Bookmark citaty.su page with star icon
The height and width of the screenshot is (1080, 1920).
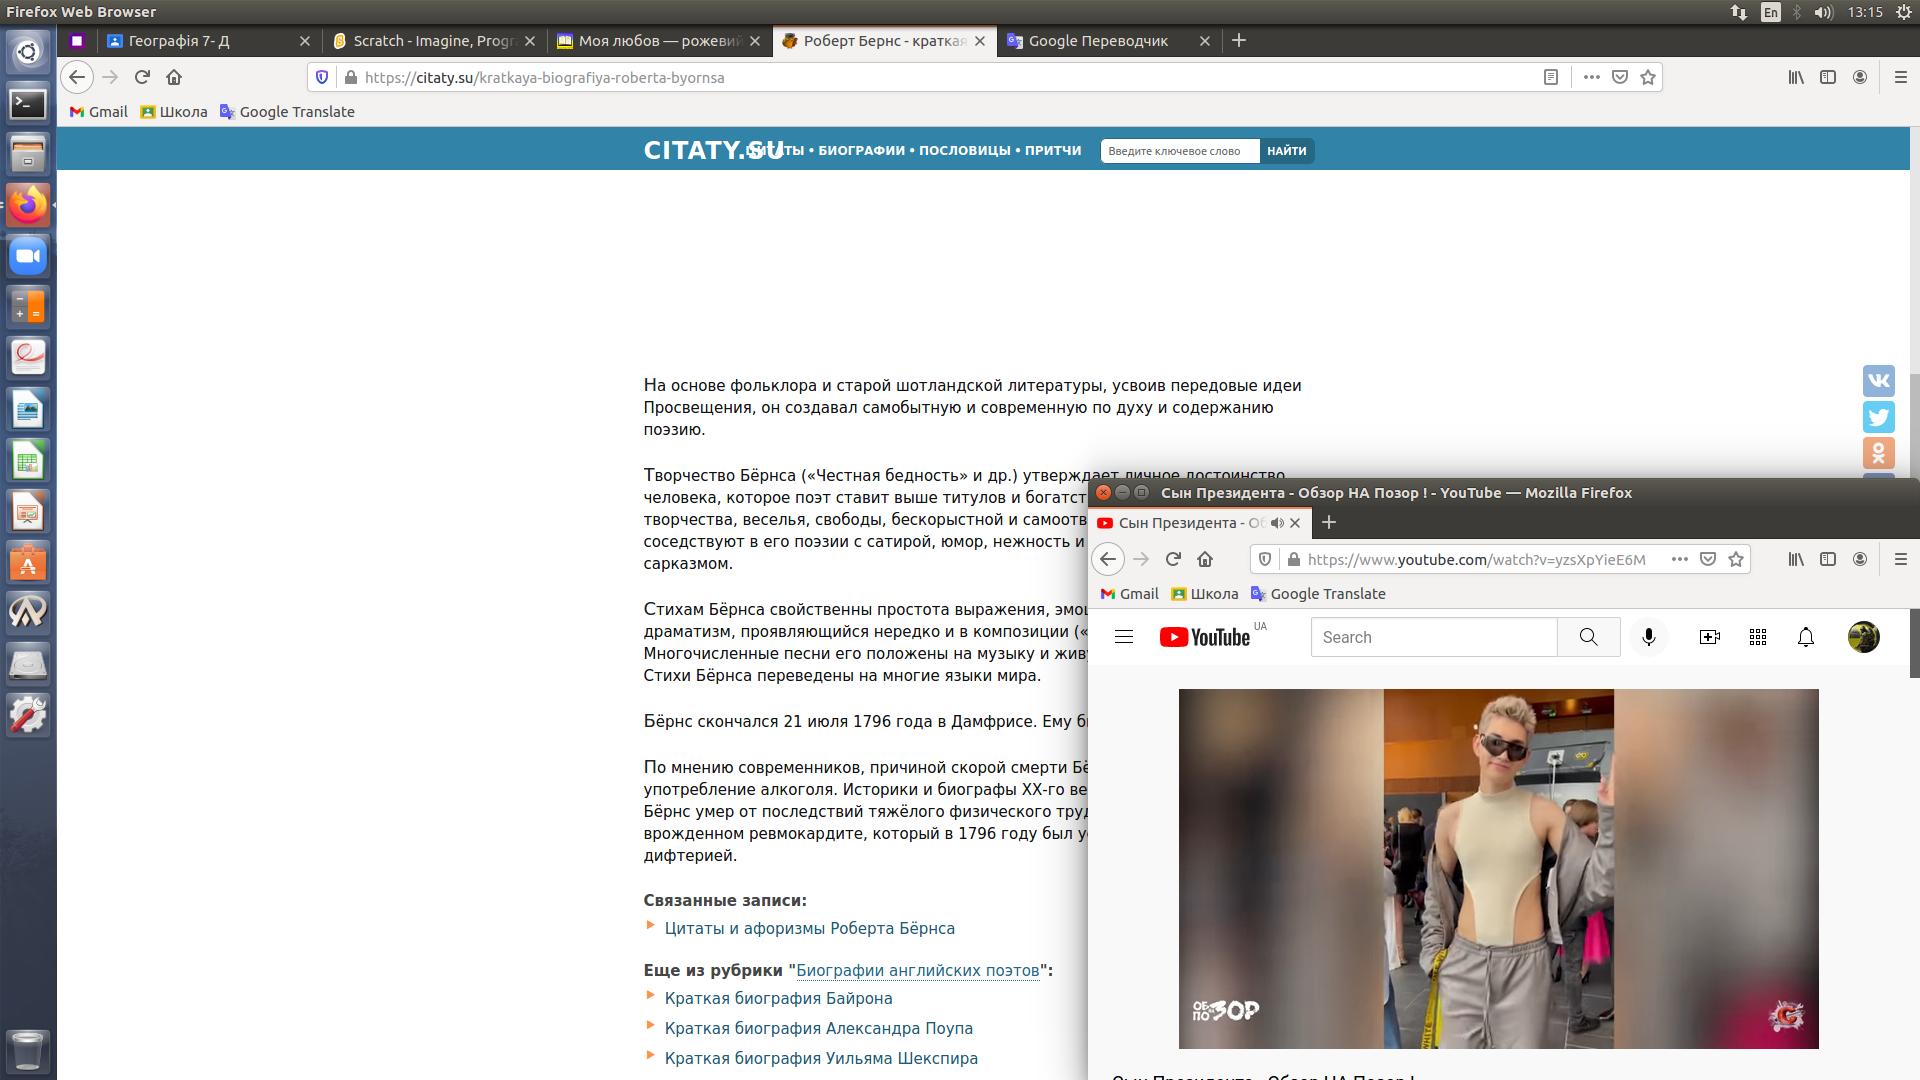1648,77
